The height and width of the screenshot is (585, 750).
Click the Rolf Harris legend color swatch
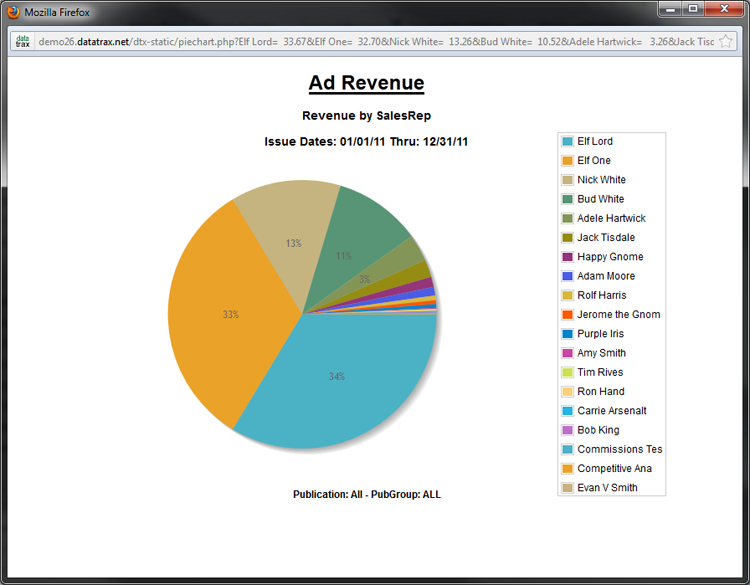point(567,295)
